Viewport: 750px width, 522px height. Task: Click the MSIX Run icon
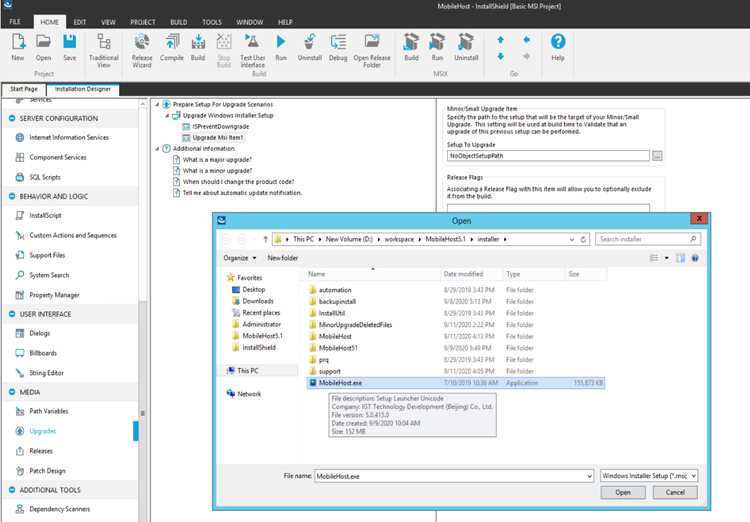tap(437, 42)
